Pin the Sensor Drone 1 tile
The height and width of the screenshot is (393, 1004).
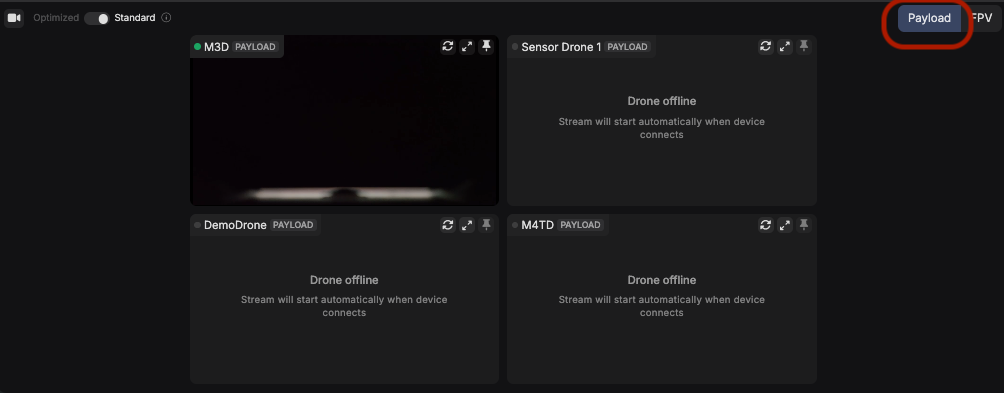(804, 46)
